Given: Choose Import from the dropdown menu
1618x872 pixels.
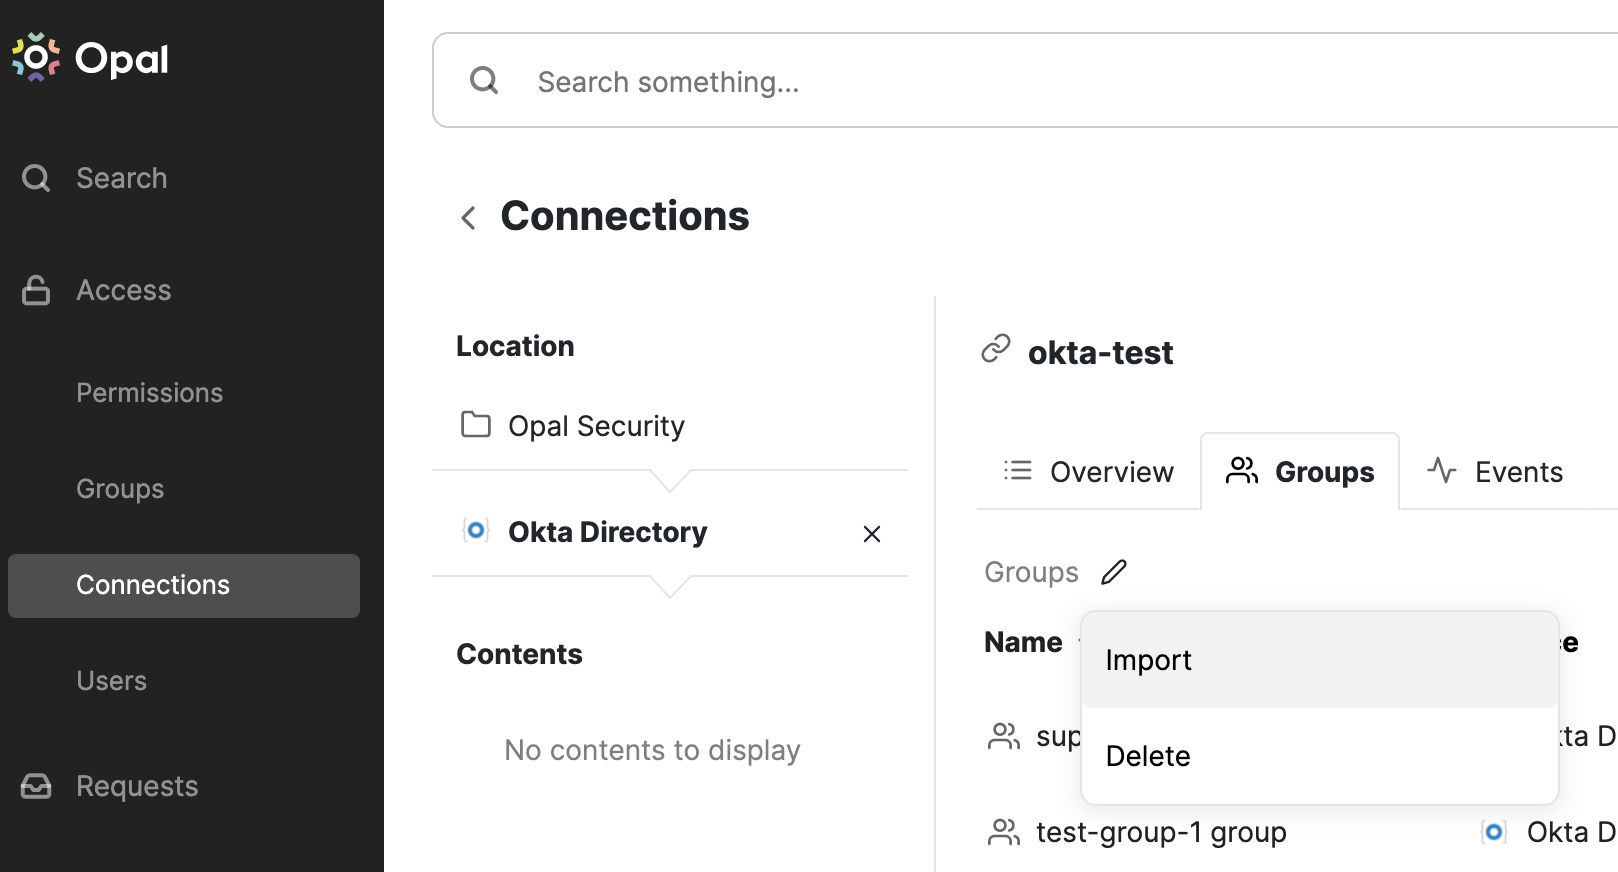Looking at the screenshot, I should pyautogui.click(x=1149, y=660).
